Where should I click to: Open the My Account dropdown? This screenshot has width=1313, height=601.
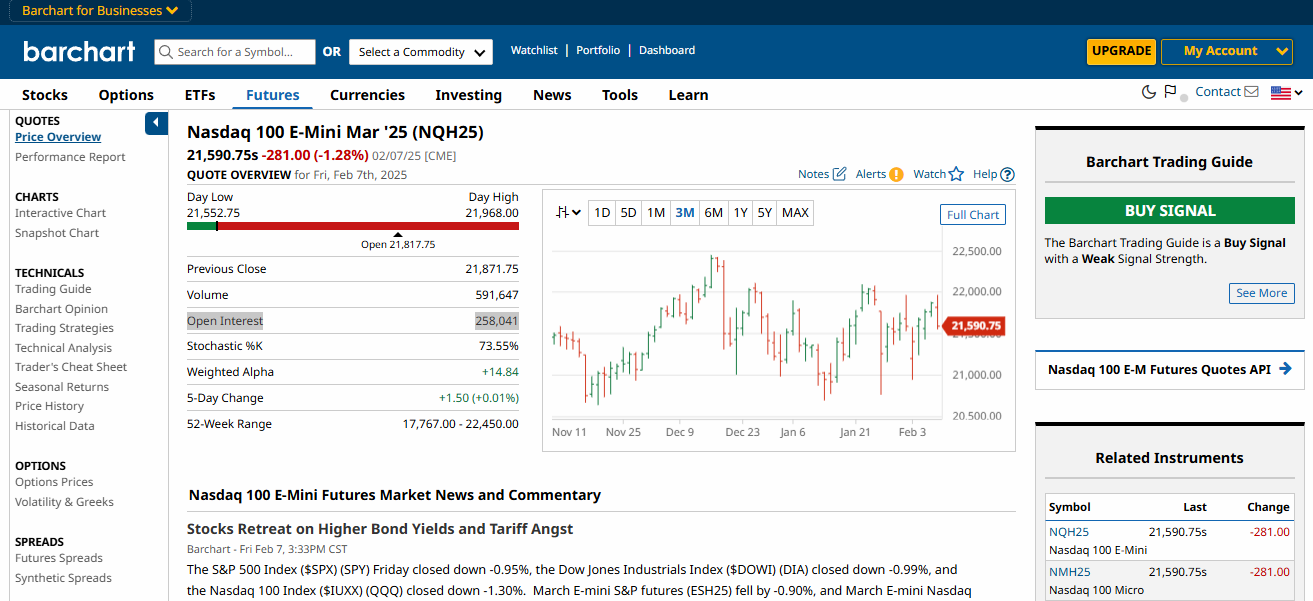[x=1227, y=52]
